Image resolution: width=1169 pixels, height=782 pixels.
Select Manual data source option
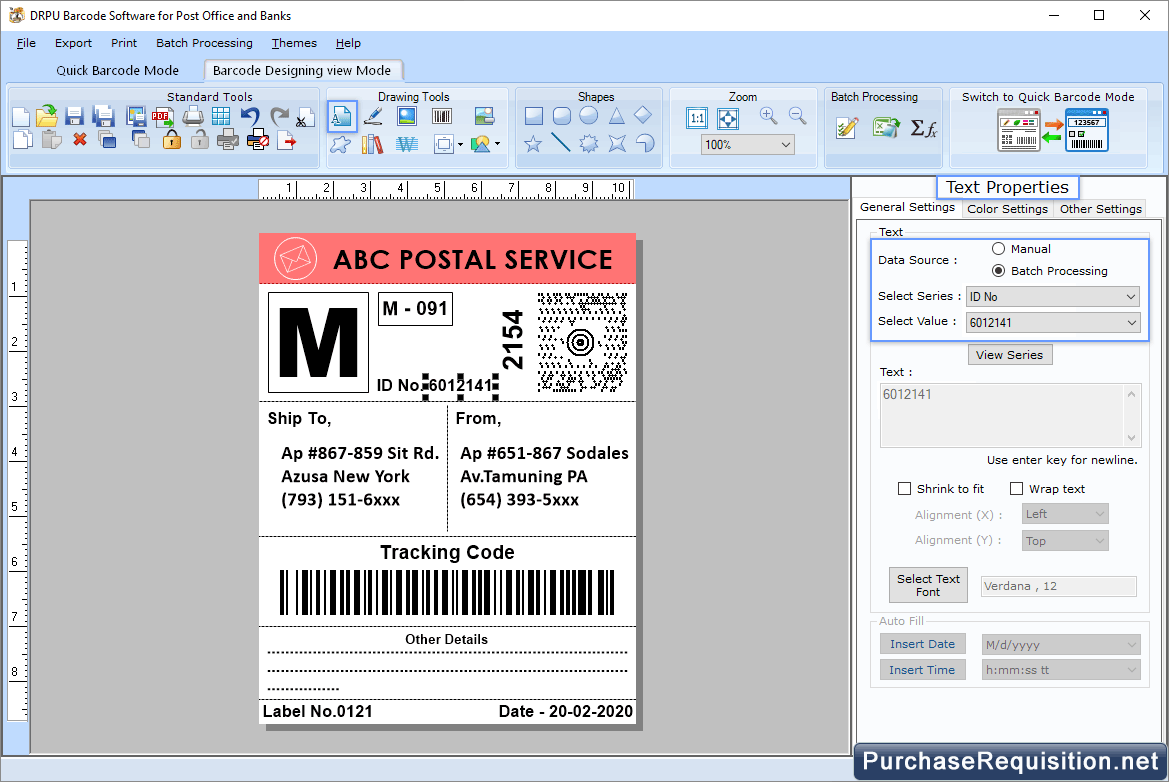click(999, 249)
